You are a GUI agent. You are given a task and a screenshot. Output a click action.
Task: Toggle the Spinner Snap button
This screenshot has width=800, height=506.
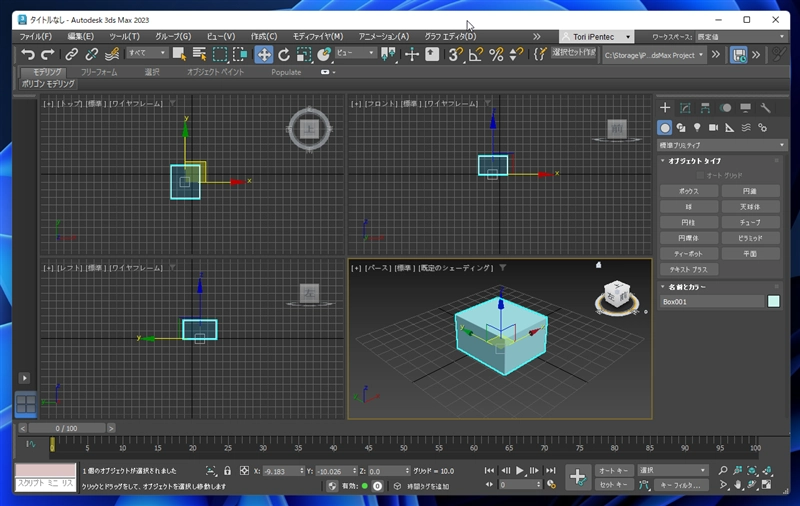tap(516, 54)
